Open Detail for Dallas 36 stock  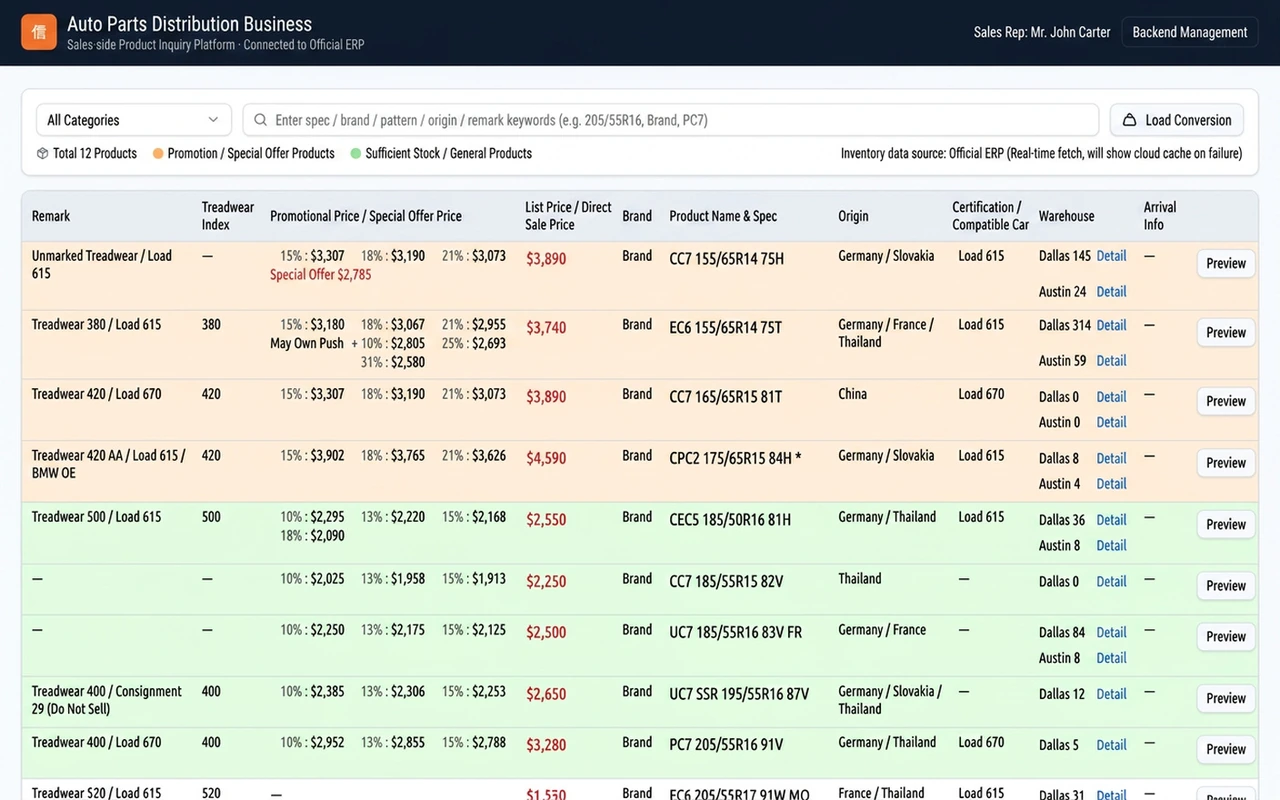pos(1111,520)
